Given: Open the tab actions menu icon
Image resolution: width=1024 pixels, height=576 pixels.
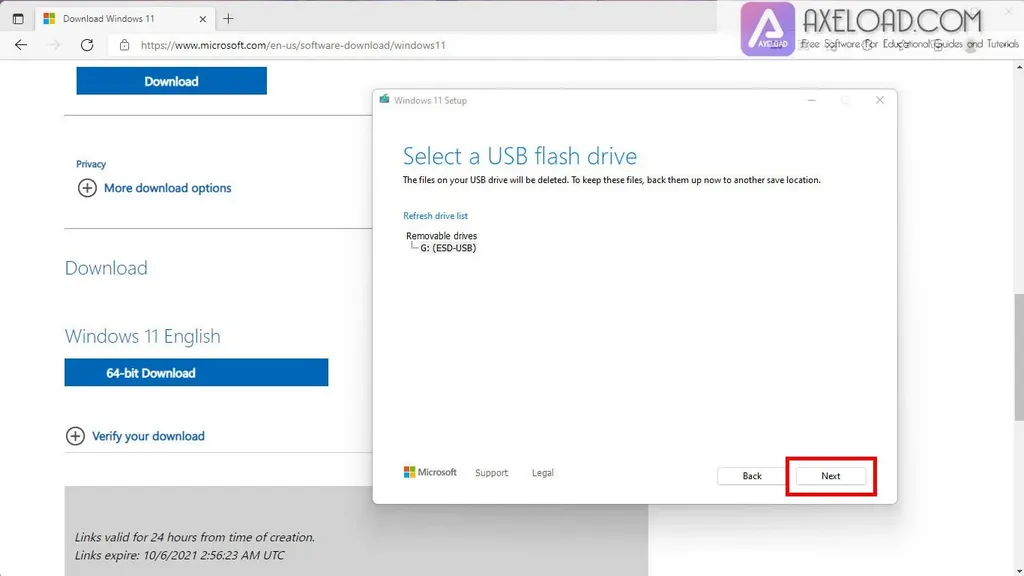Looking at the screenshot, I should [x=18, y=19].
